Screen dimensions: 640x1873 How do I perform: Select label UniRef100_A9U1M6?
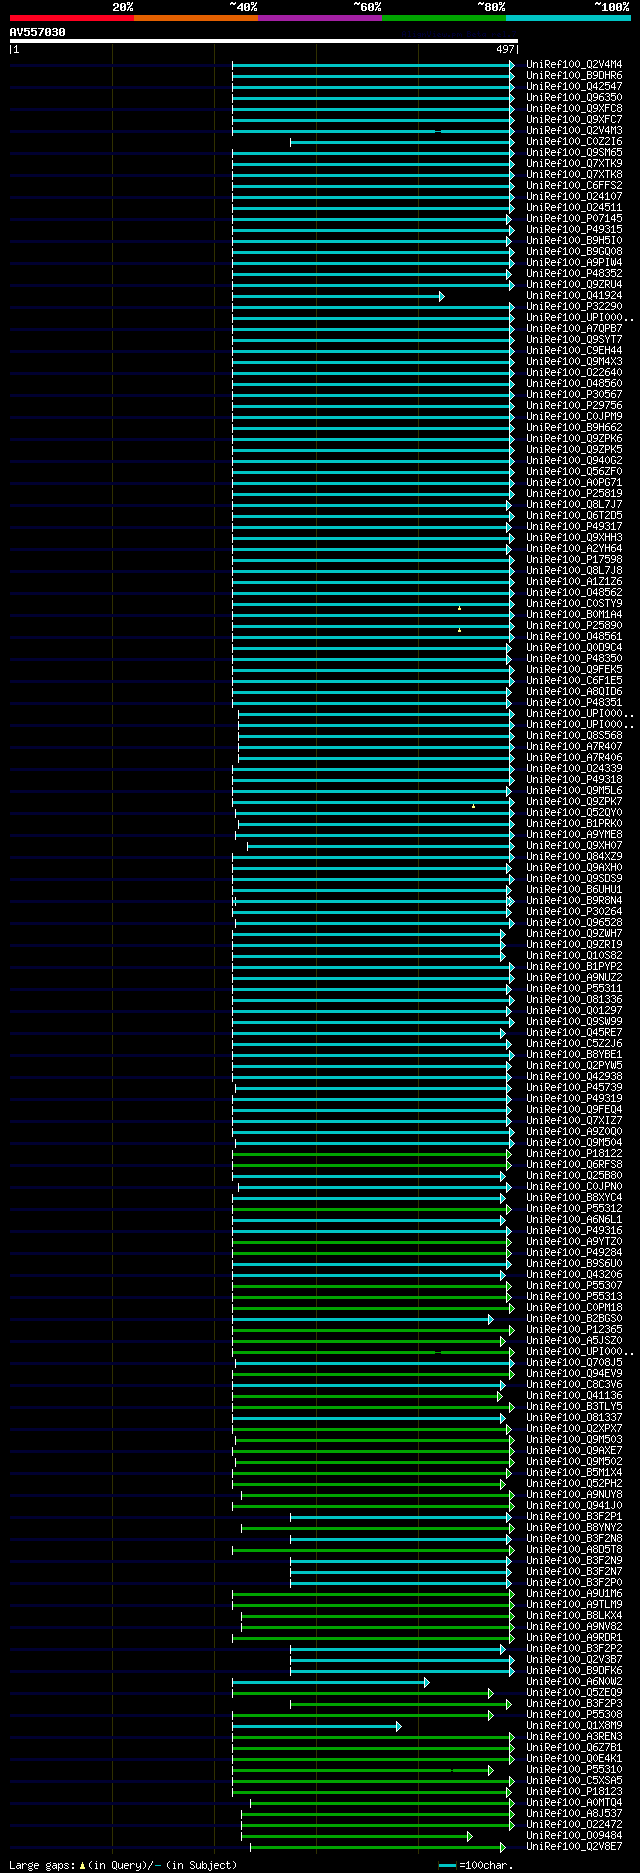point(574,1593)
